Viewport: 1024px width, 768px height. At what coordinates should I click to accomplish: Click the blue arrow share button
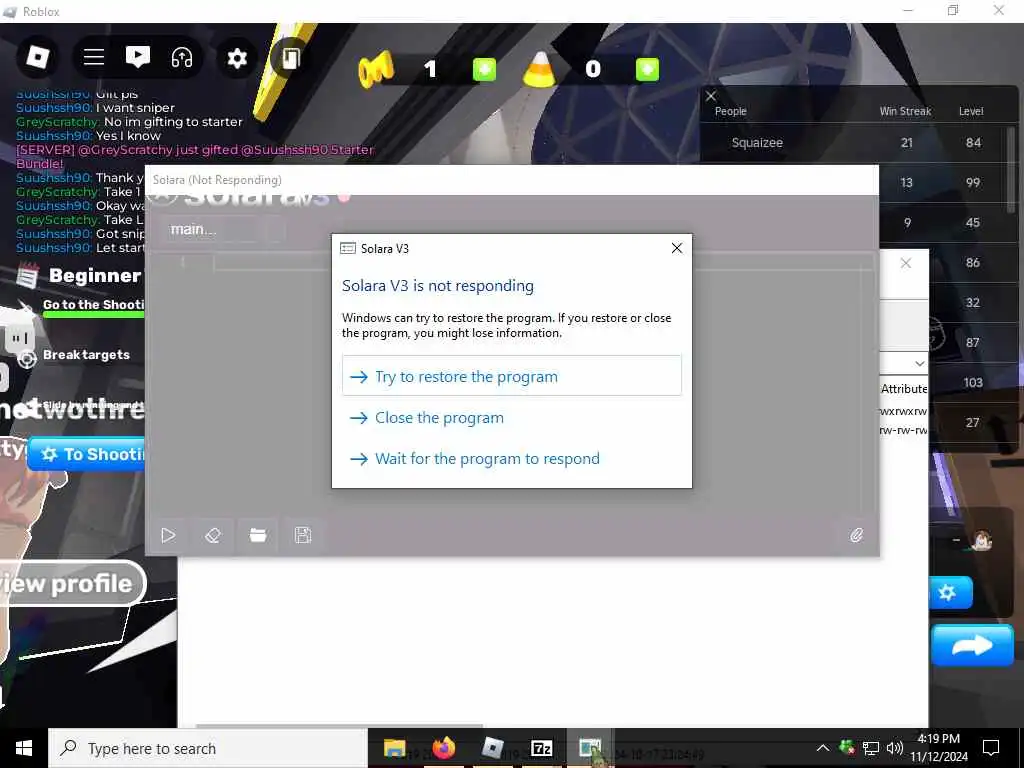point(972,645)
